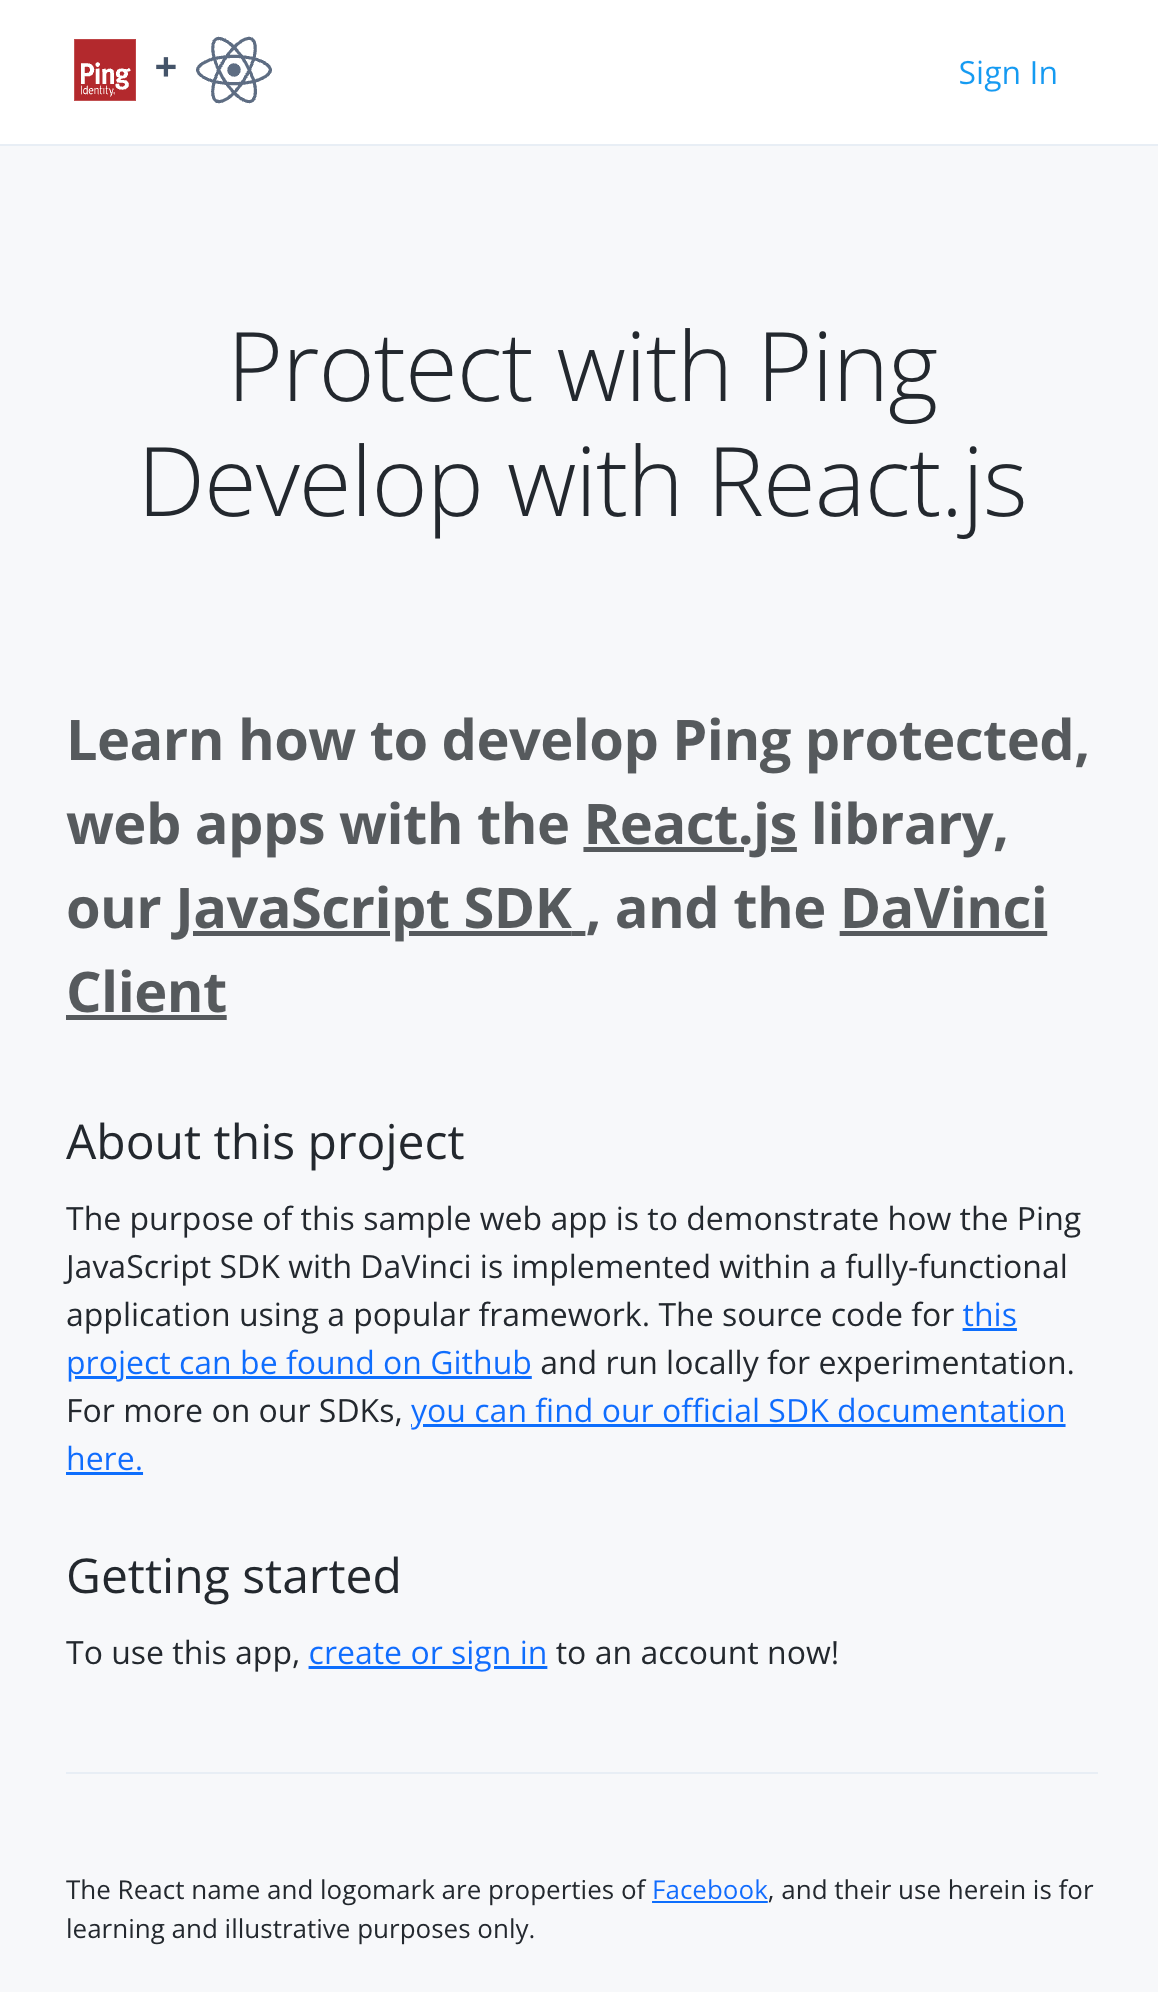Click the plus sign between the logos

coord(166,67)
